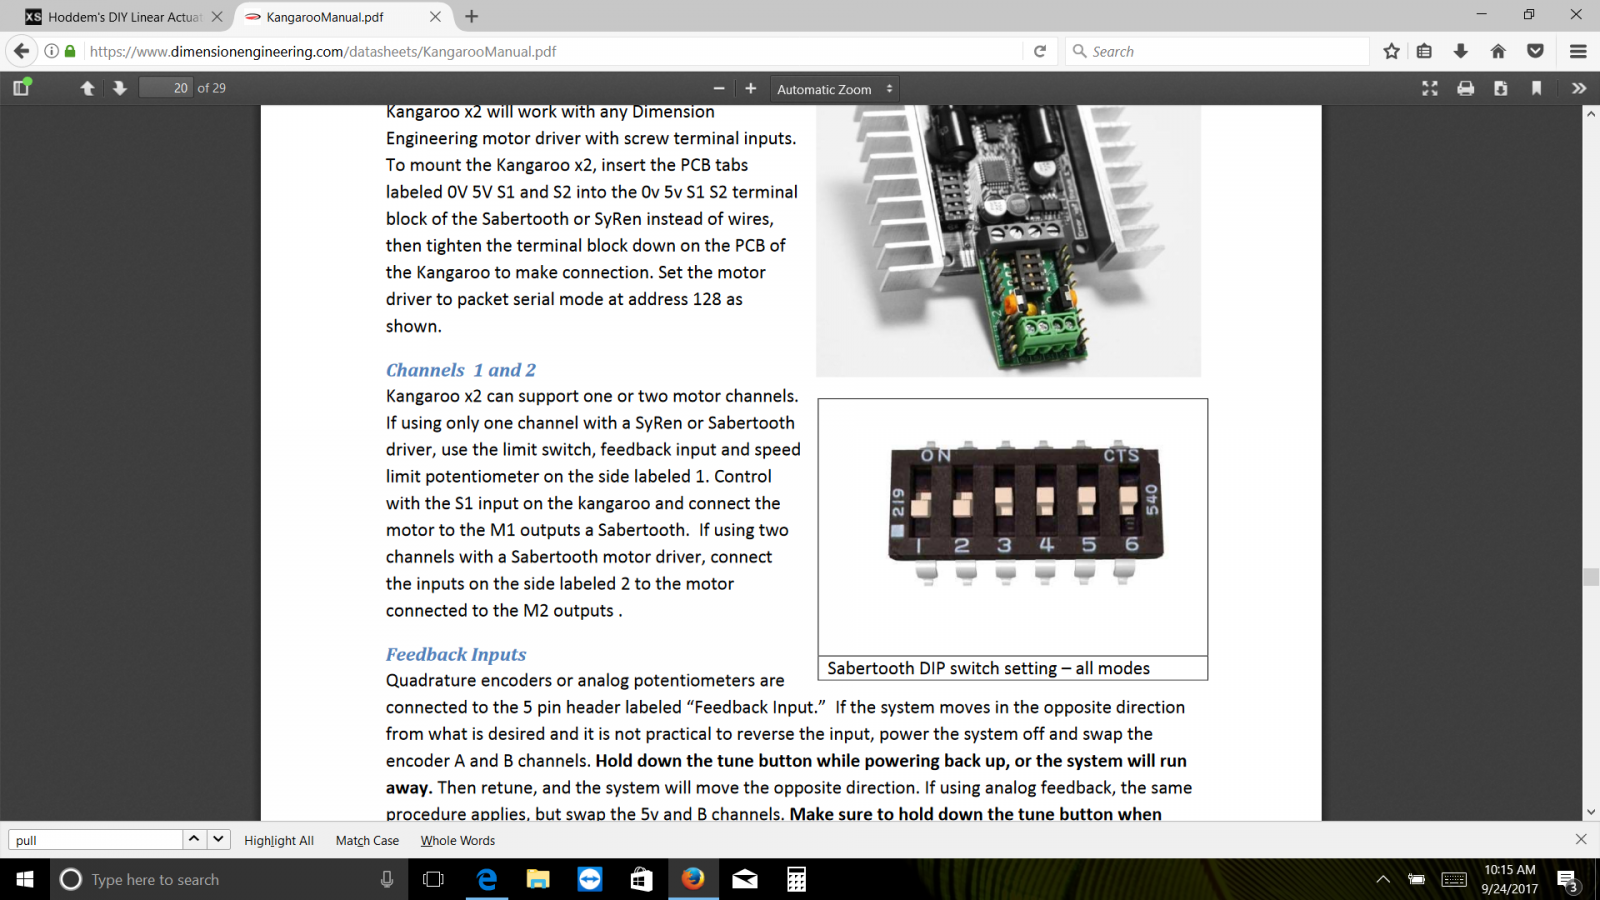Open Mail app from taskbar

pos(745,879)
